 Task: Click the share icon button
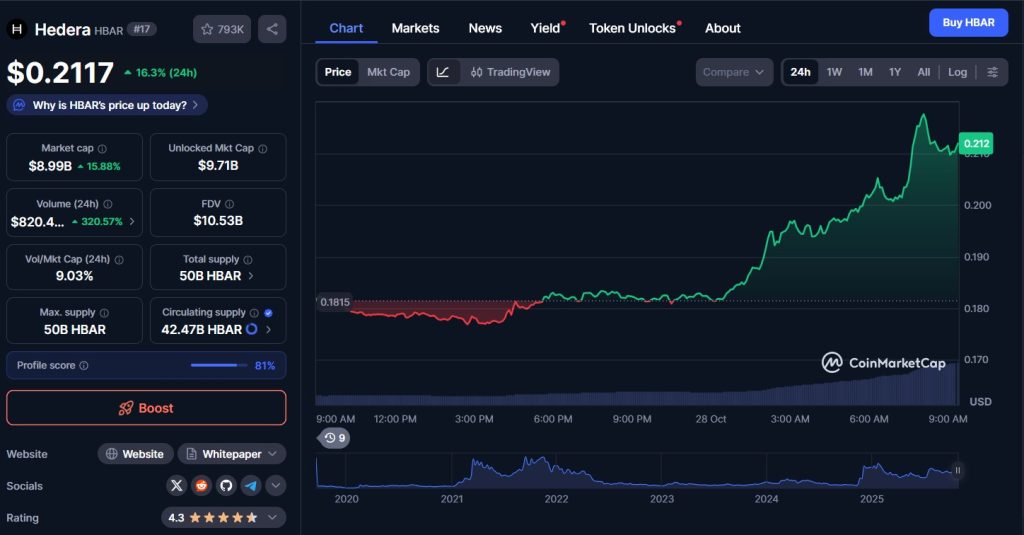coord(272,29)
